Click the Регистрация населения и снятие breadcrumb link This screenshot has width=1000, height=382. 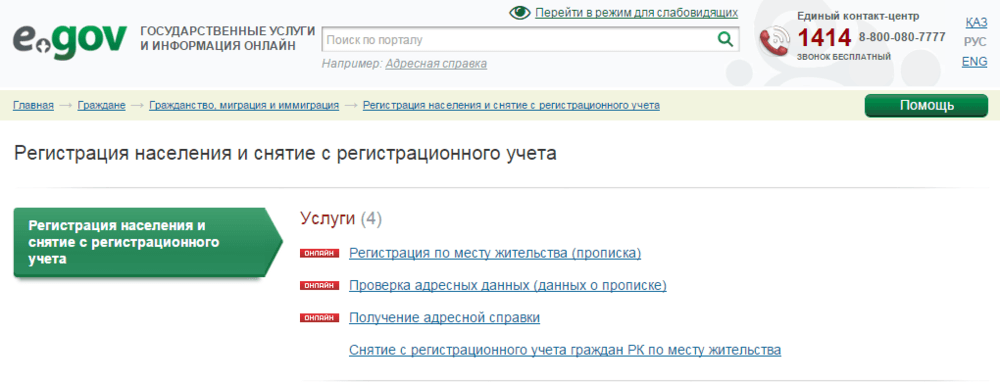tap(511, 105)
